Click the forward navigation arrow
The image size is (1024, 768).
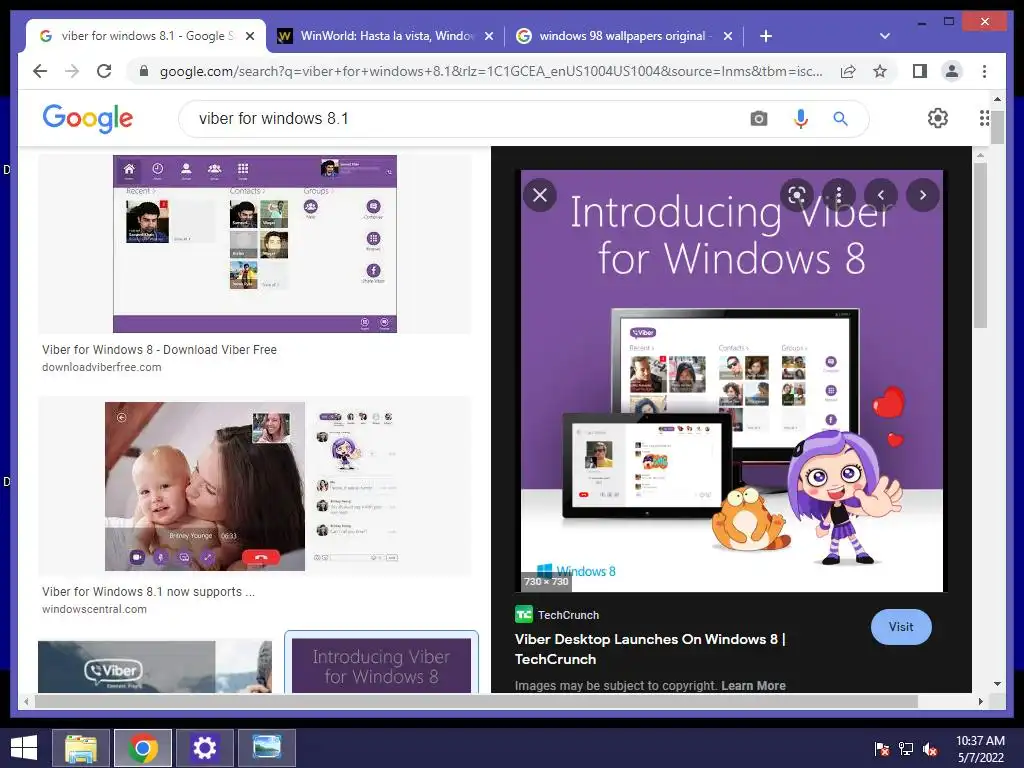click(72, 71)
